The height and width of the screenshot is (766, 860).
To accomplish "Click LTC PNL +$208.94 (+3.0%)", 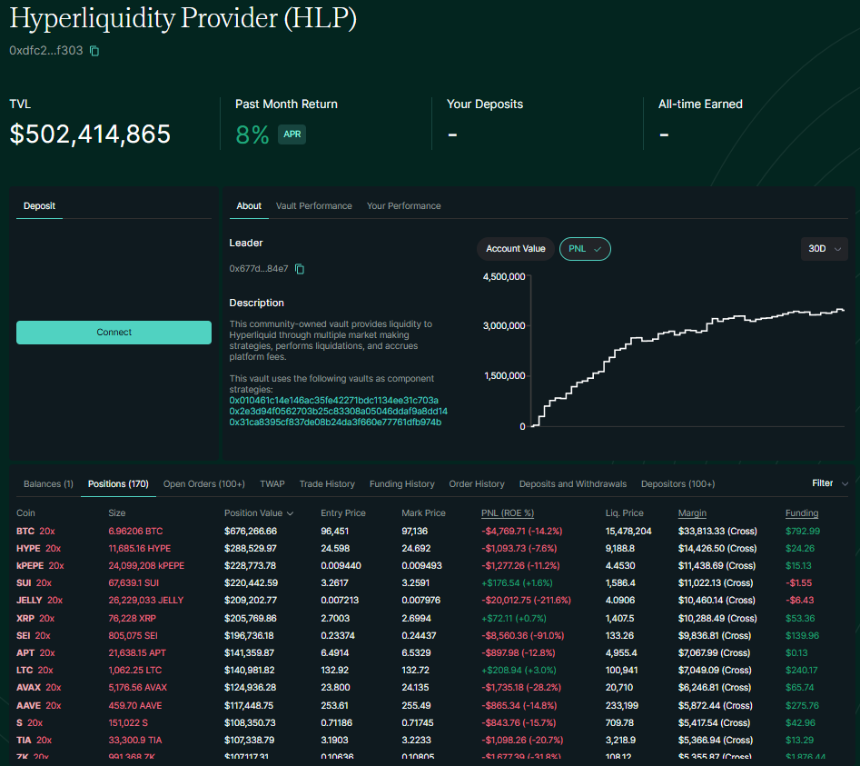I will (519, 670).
